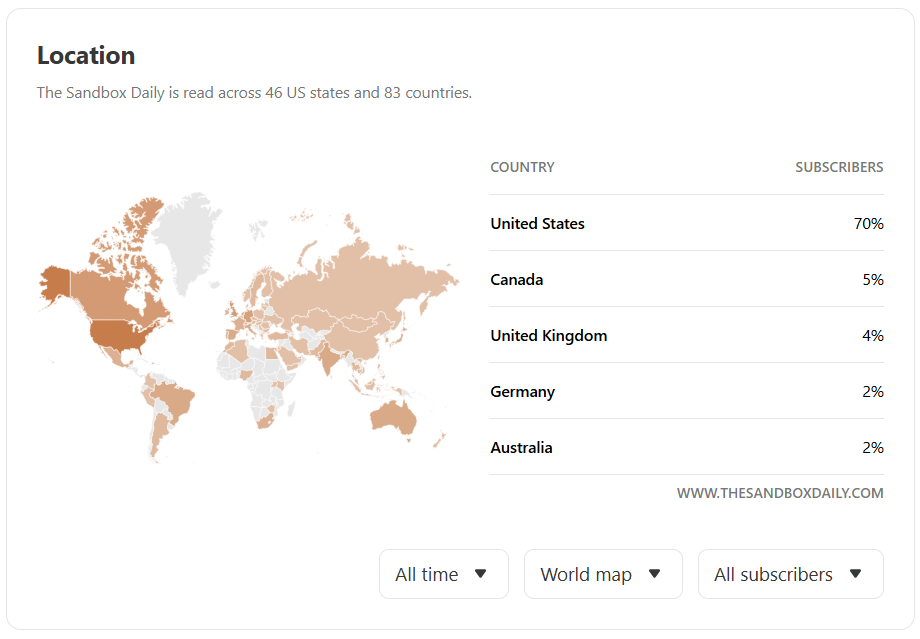
Task: Open the All time dropdown
Action: 444,574
